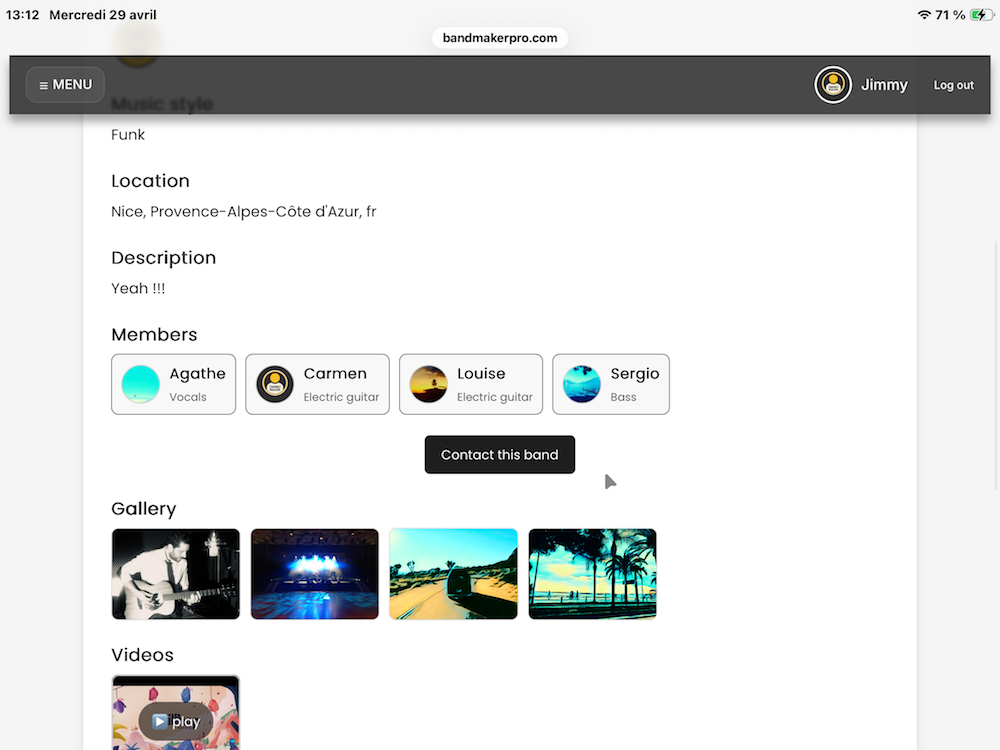Open Agathe's member card
Image resolution: width=1000 pixels, height=750 pixels.
(173, 384)
